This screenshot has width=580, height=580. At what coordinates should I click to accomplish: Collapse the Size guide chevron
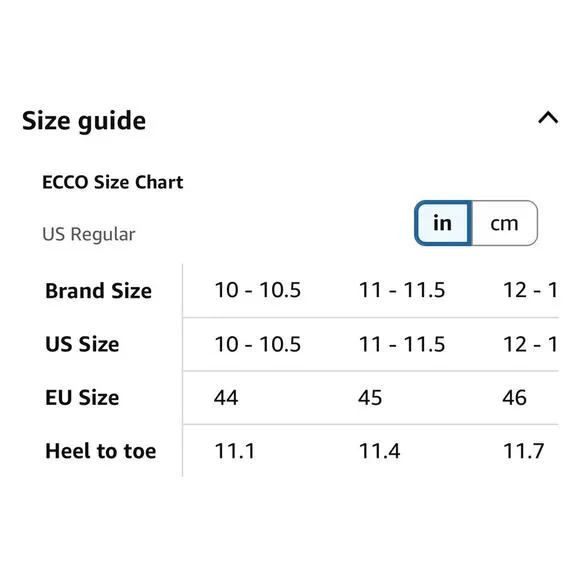point(548,118)
